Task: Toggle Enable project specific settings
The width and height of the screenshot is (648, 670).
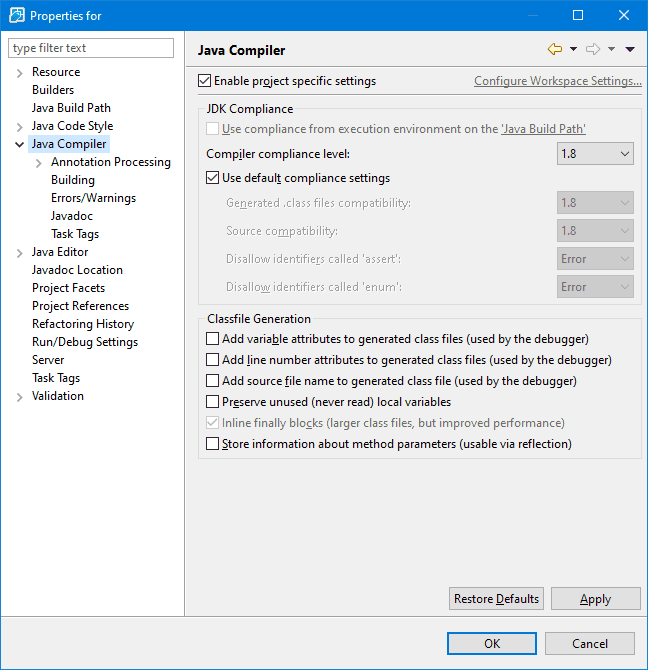Action: pyautogui.click(x=205, y=81)
